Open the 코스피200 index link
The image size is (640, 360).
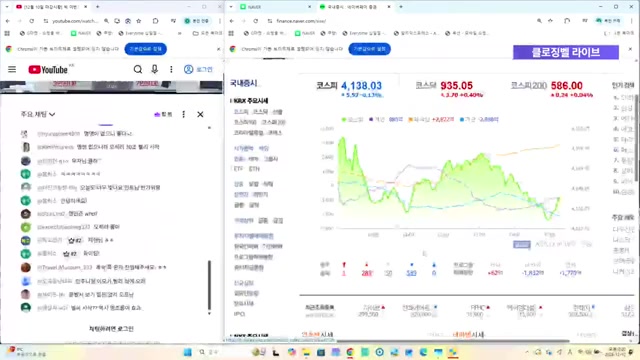click(529, 85)
